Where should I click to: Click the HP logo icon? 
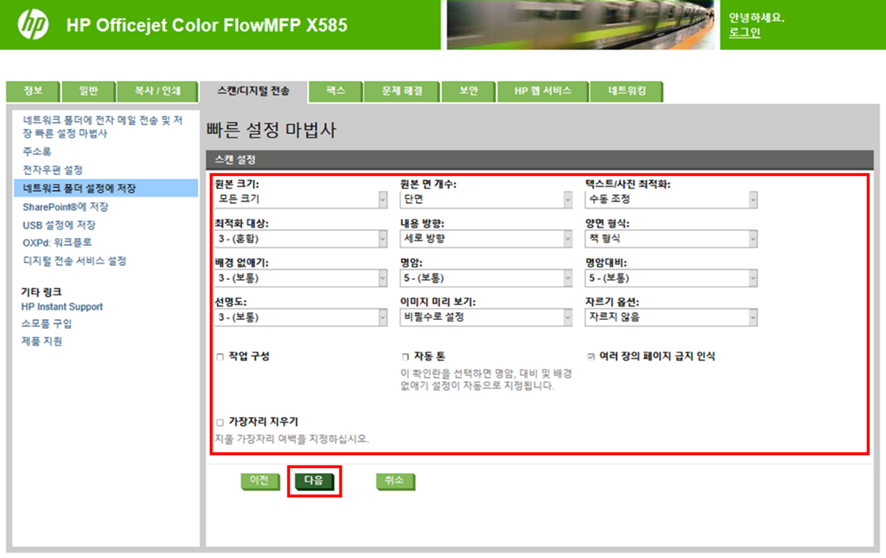(x=33, y=24)
